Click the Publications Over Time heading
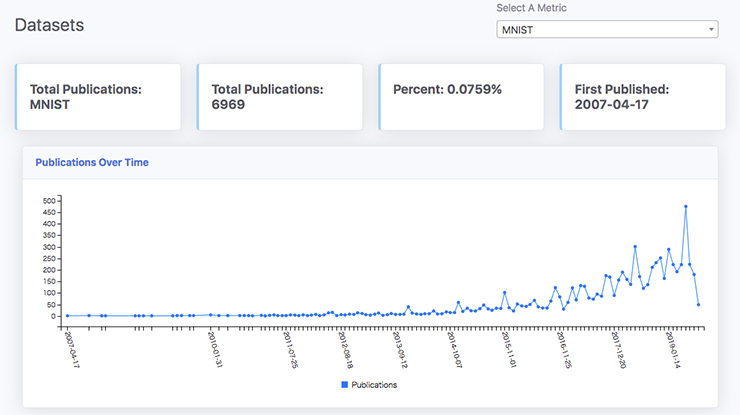The image size is (740, 415). click(92, 161)
